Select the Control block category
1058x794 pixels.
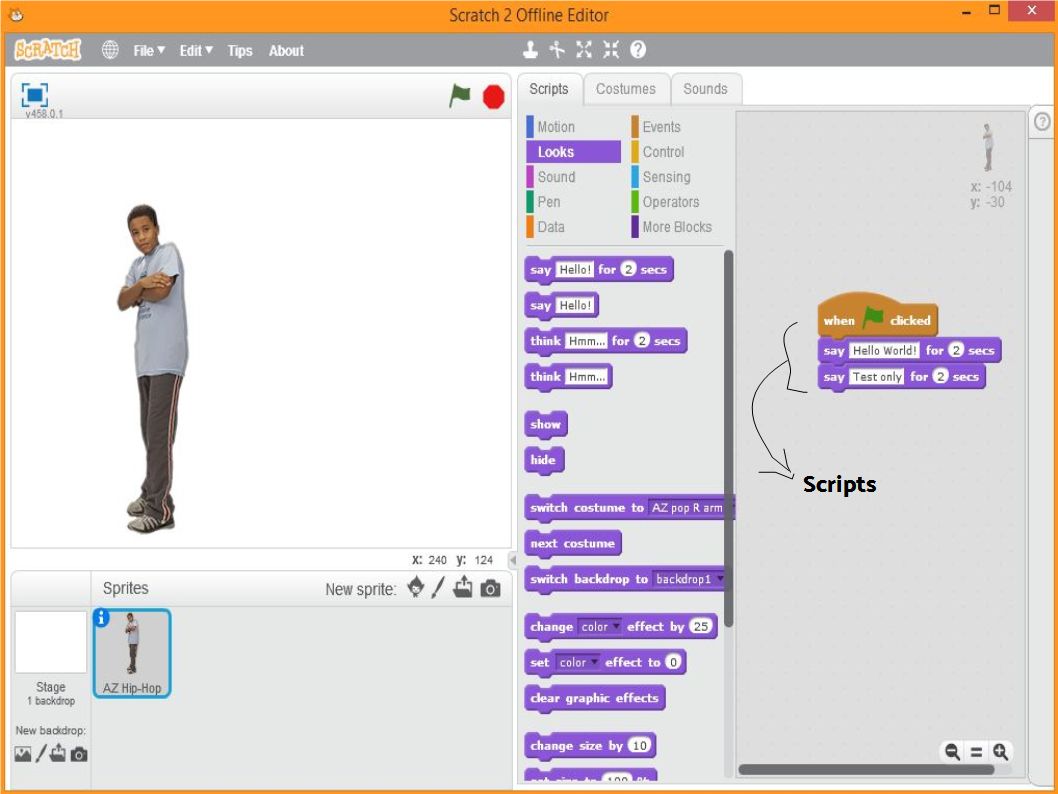coord(664,151)
